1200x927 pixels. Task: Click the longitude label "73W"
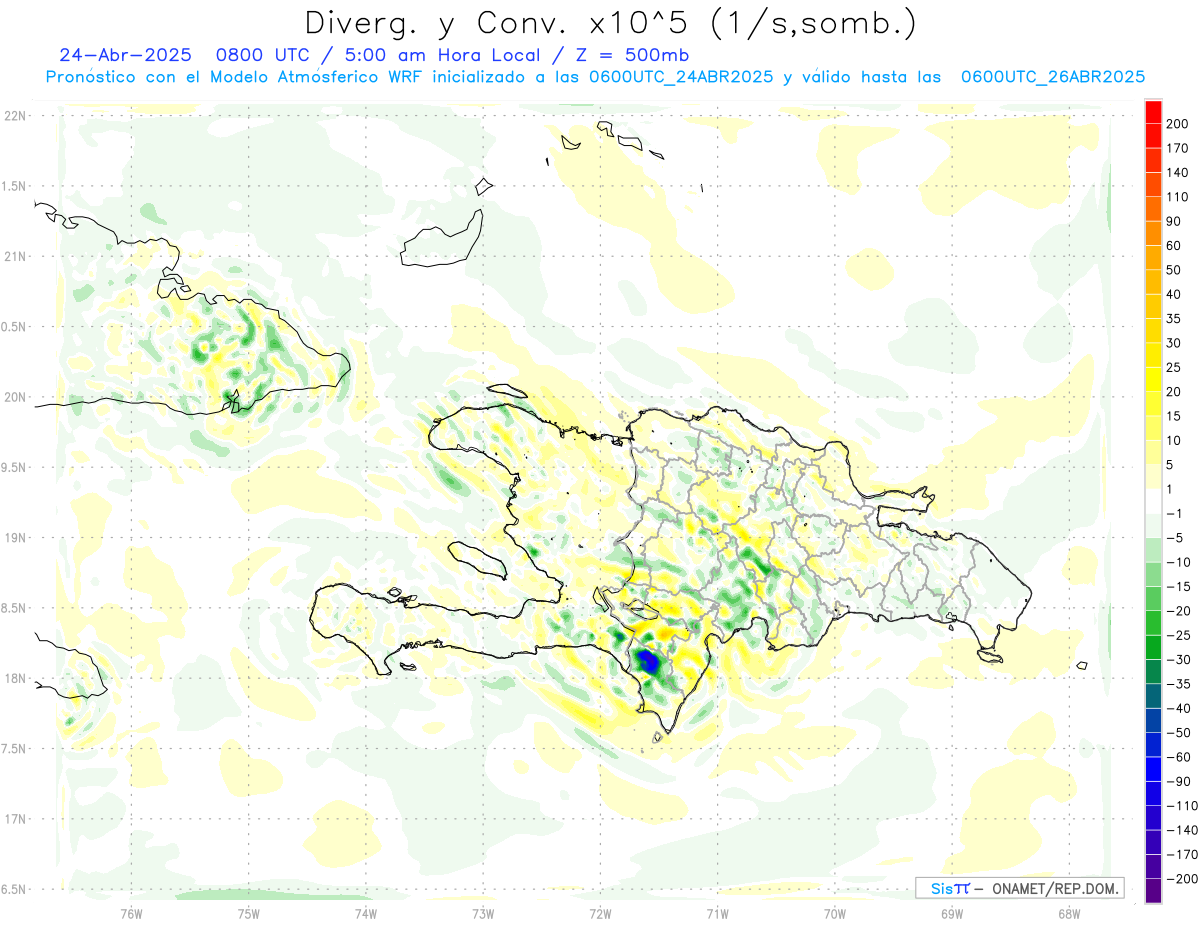pos(483,913)
